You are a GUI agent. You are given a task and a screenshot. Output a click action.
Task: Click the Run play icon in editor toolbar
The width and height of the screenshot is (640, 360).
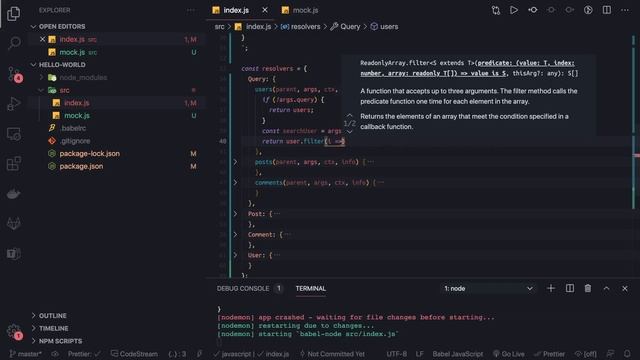pyautogui.click(x=513, y=10)
